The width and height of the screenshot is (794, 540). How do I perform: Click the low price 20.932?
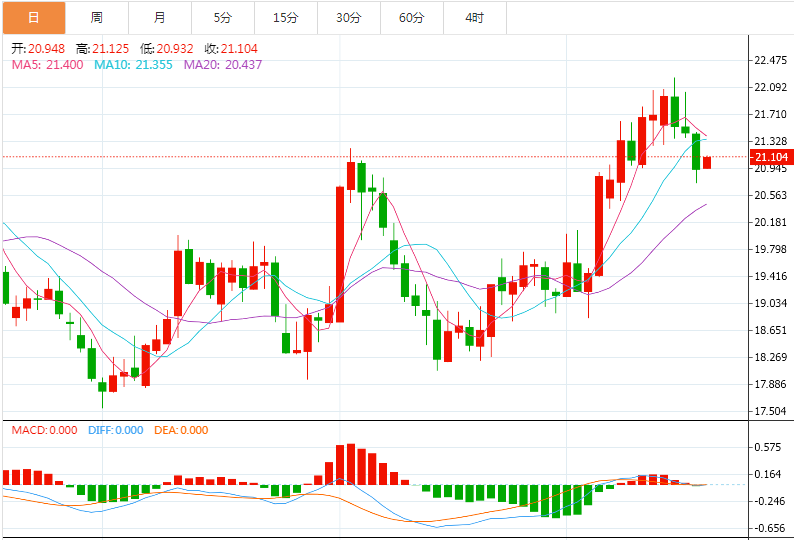tap(175, 49)
